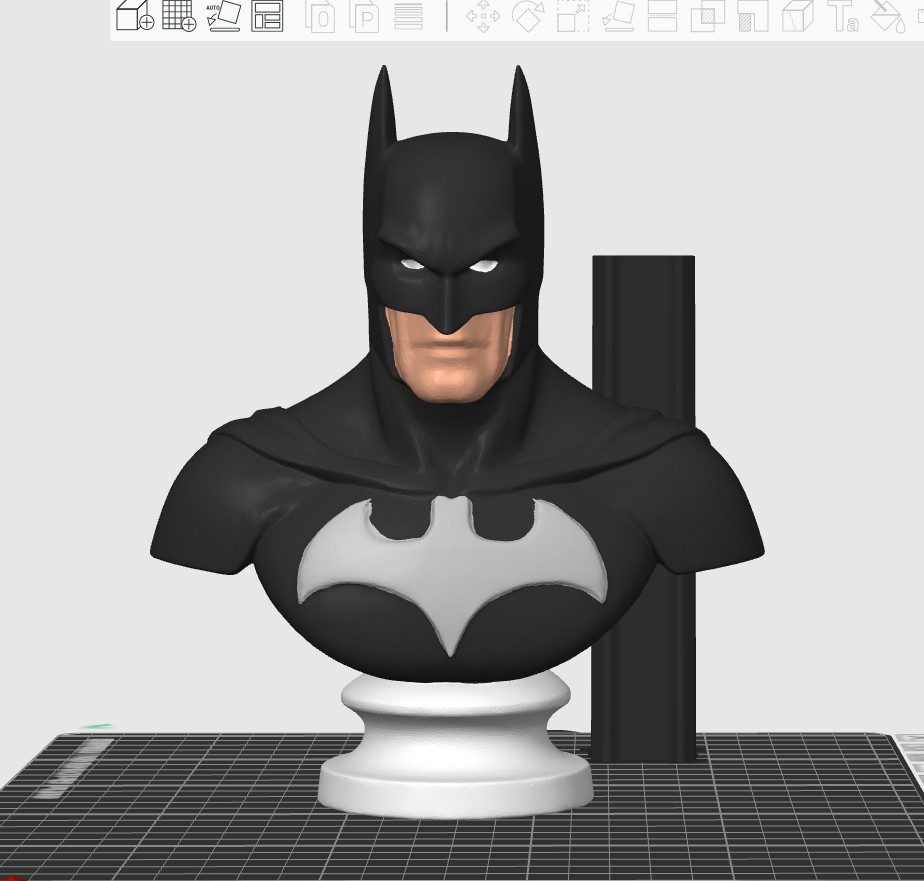Select the Rotate tool icon
This screenshot has height=881, width=924.
tap(528, 16)
